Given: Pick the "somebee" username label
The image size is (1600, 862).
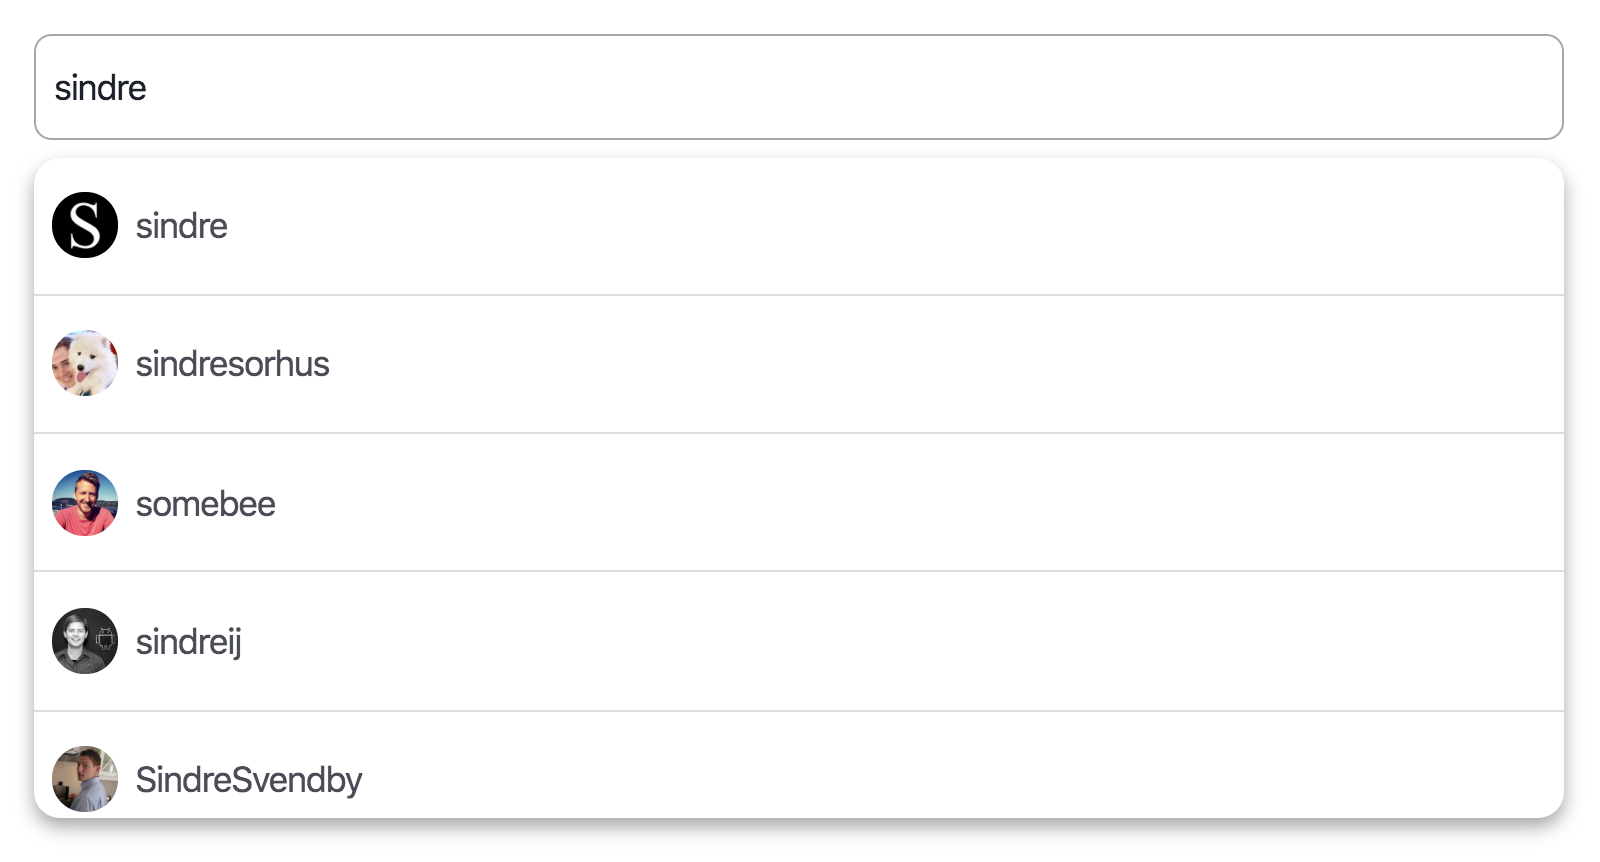Looking at the screenshot, I should (205, 504).
